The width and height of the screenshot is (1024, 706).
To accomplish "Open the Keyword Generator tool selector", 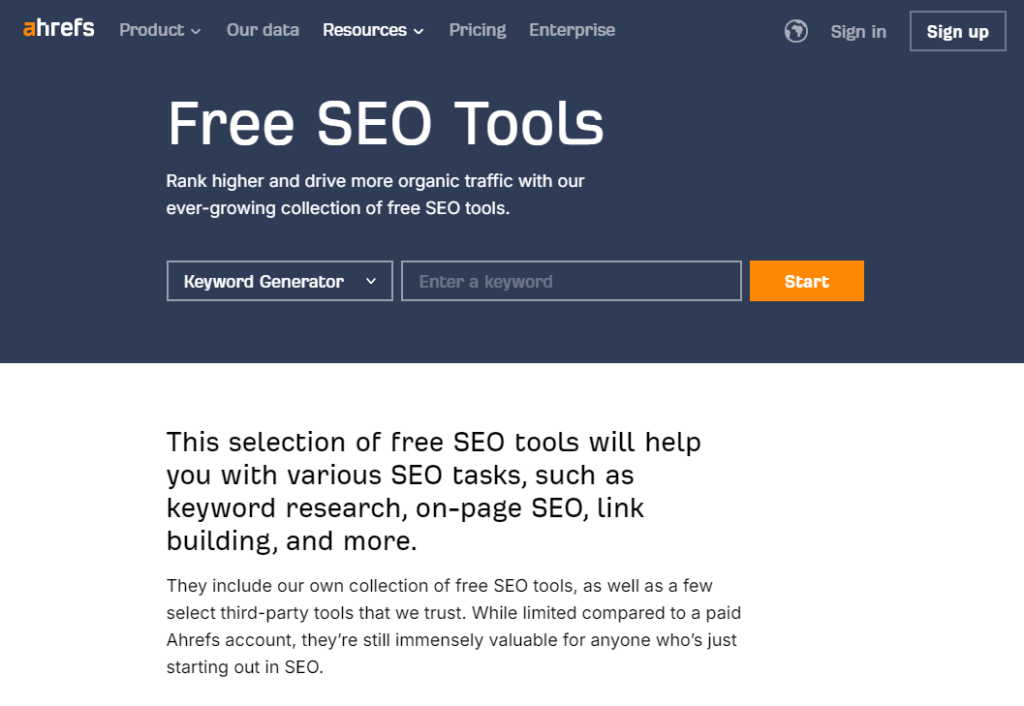I will coord(279,281).
